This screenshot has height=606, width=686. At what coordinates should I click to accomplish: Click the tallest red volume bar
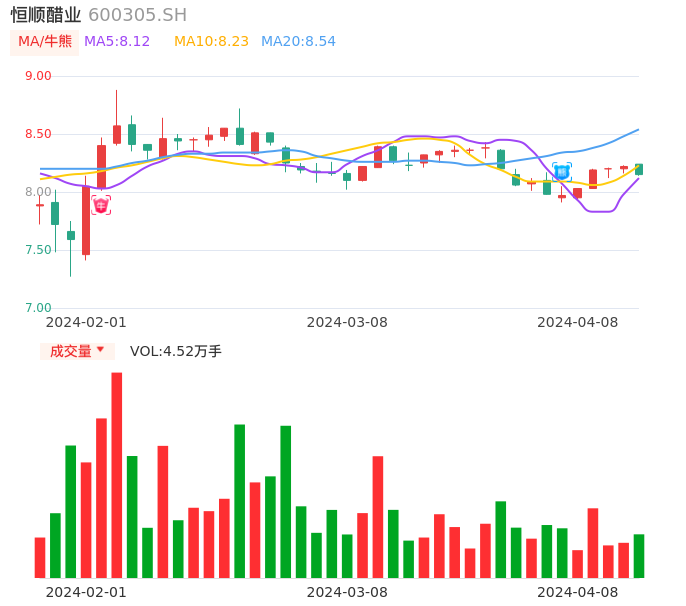coord(117,475)
